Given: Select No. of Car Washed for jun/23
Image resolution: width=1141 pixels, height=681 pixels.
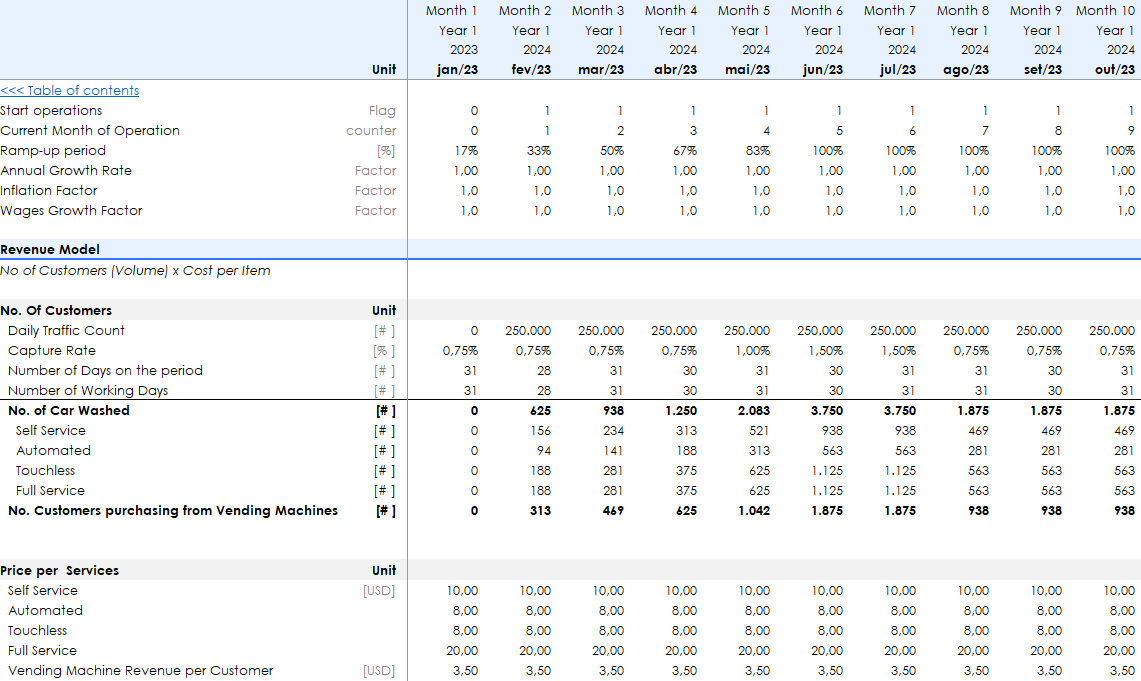Looking at the screenshot, I should pos(826,410).
